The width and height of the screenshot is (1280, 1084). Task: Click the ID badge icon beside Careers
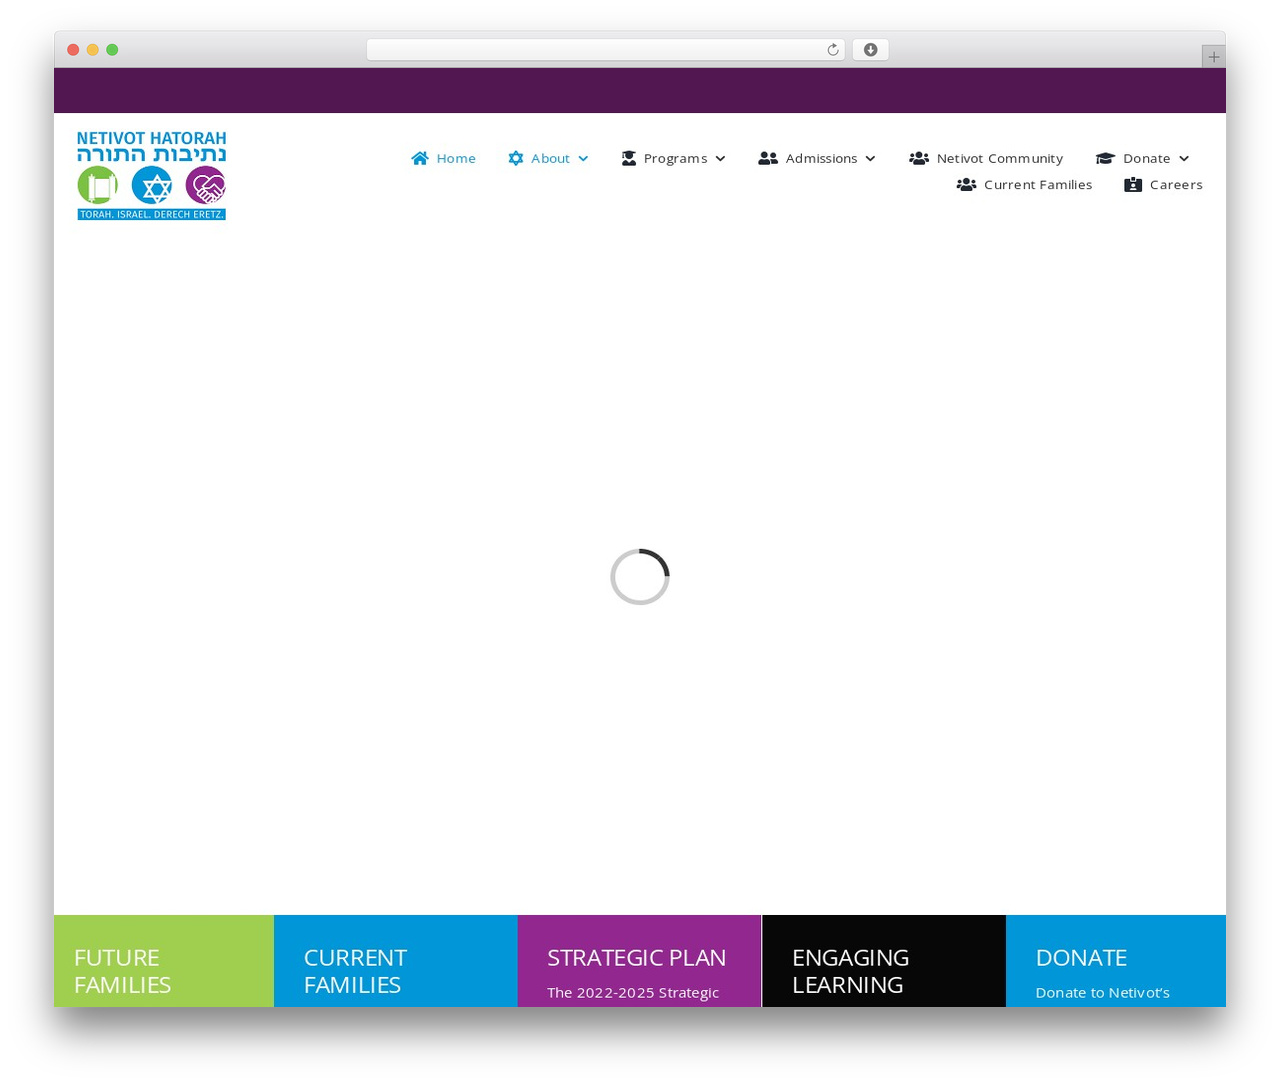click(x=1133, y=184)
